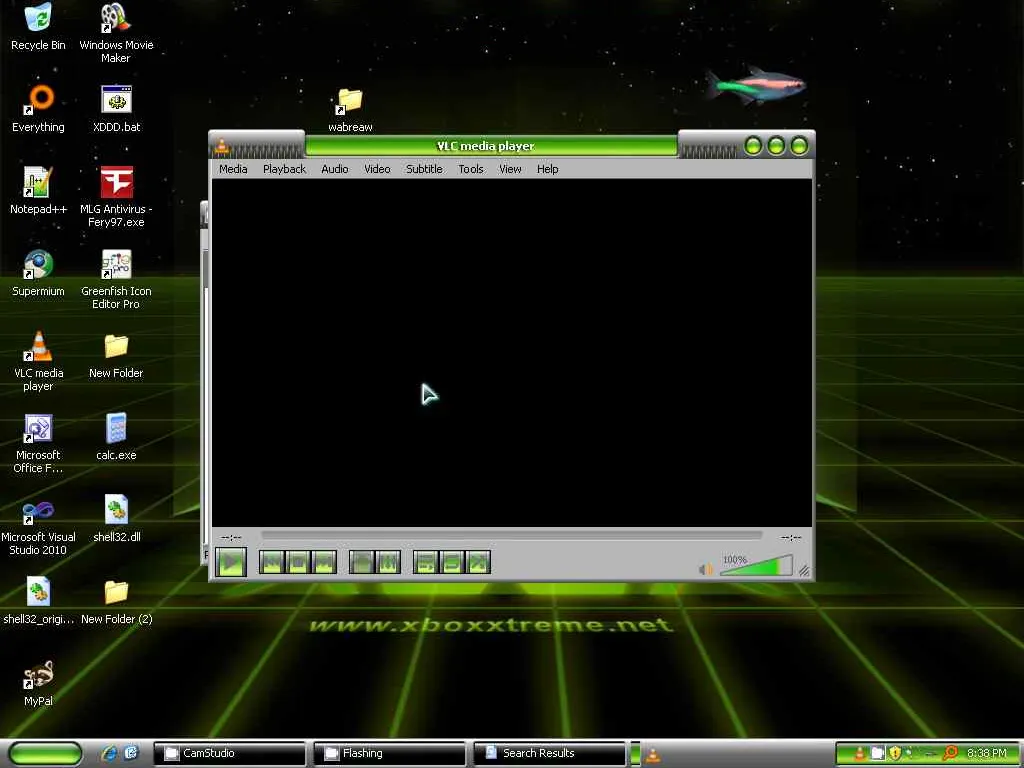1024x768 pixels.
Task: Select the Notepad++ desktop shortcut
Action: tap(38, 191)
